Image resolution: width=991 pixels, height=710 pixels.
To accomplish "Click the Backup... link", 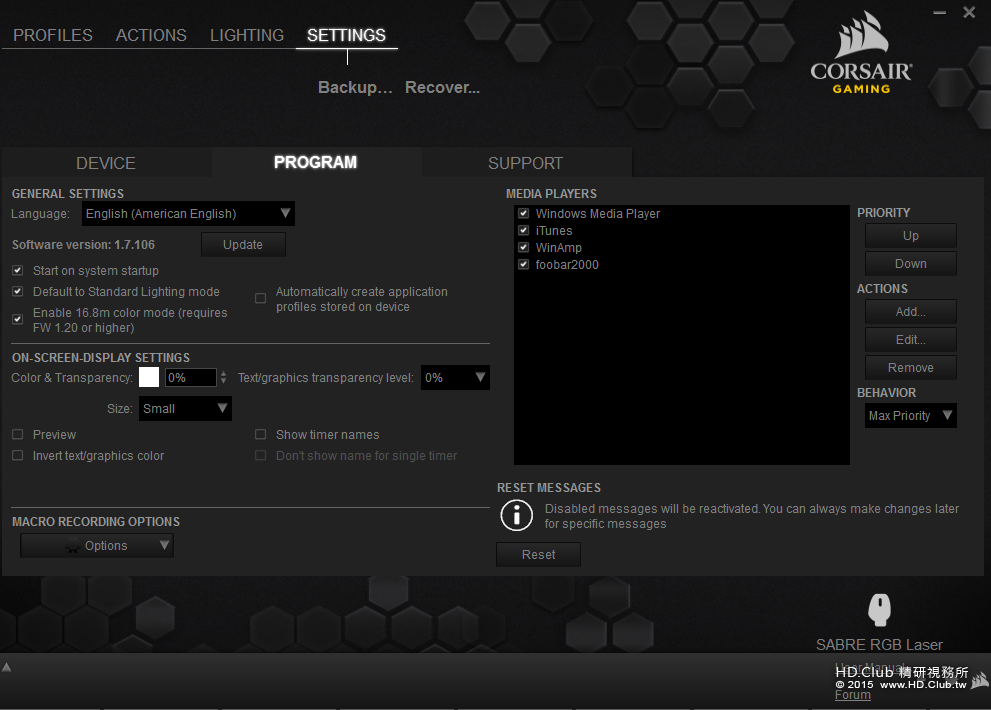I will tap(355, 87).
